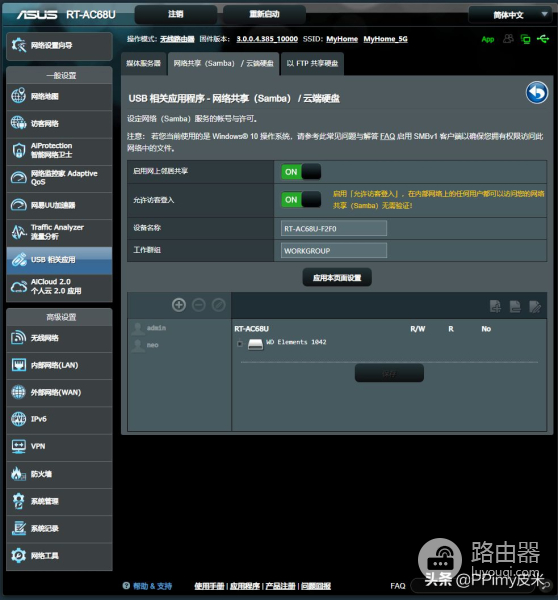Open the Help & Support link
Screen dimensions: 558x600
tap(152, 586)
